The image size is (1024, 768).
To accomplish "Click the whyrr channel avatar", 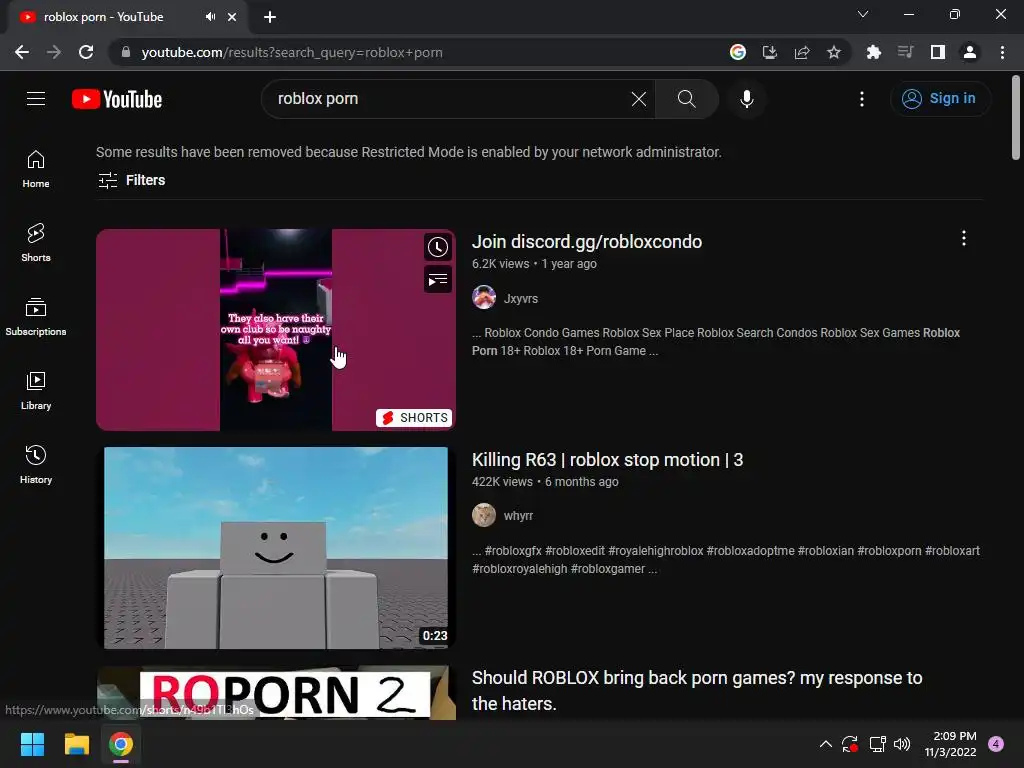I will pyautogui.click(x=484, y=515).
